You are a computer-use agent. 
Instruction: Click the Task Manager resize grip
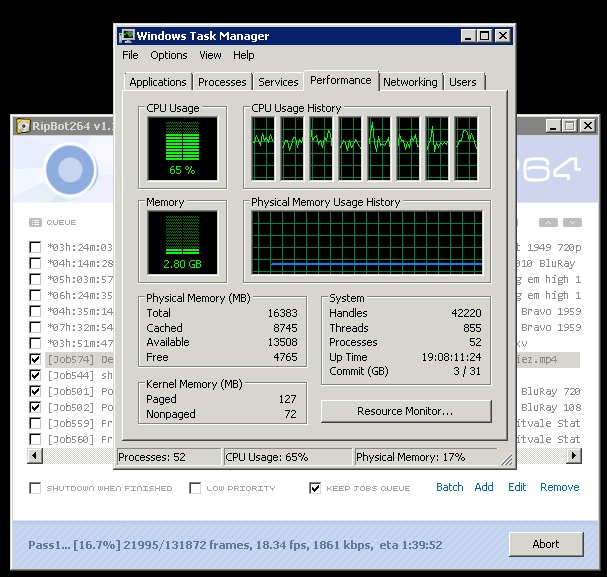tap(506, 459)
